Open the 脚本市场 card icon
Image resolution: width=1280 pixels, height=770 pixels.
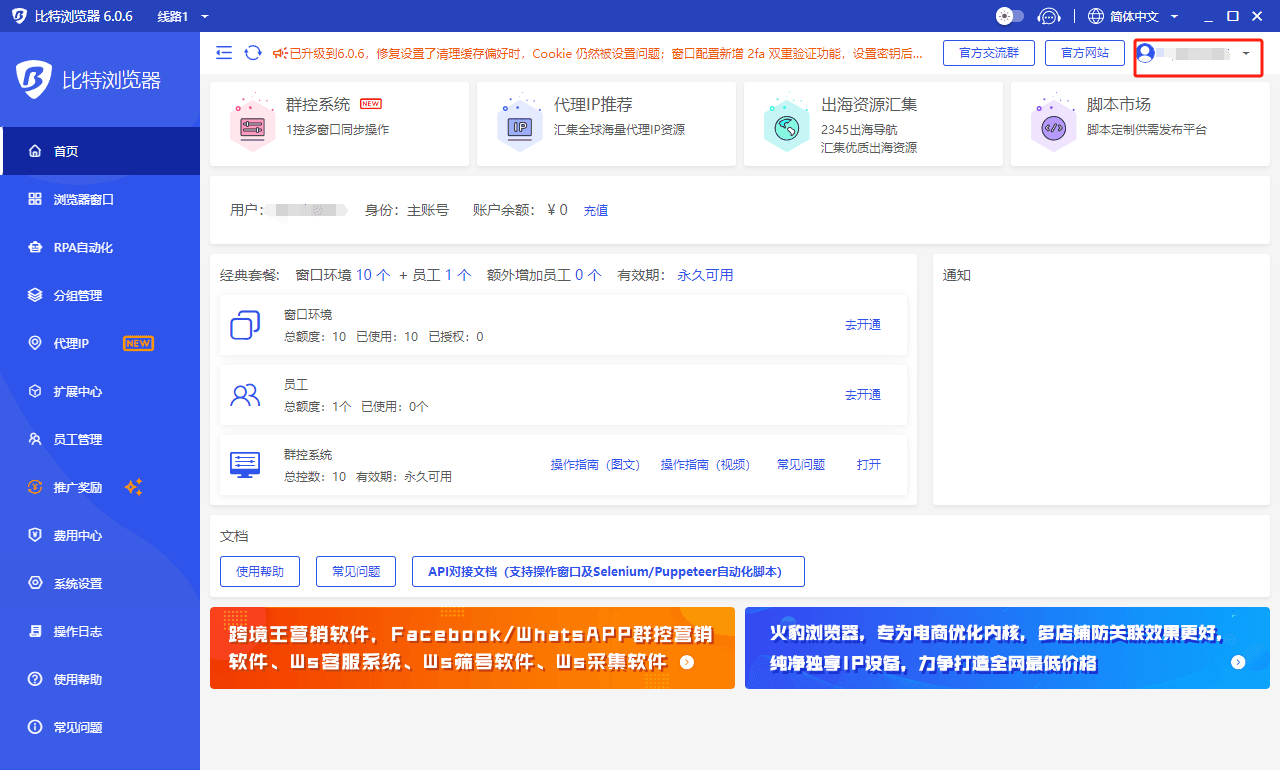click(x=1053, y=124)
